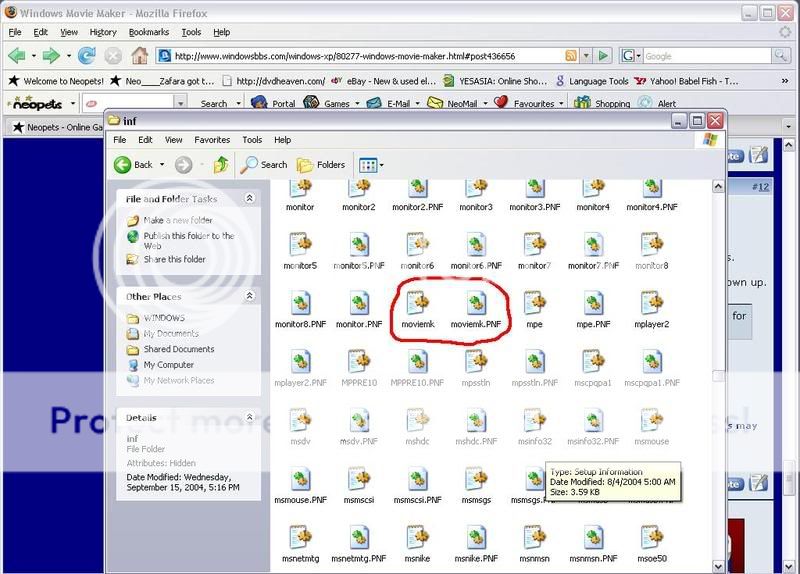The width and height of the screenshot is (800, 574).
Task: Select the mpe.PNF file icon
Action: (593, 304)
